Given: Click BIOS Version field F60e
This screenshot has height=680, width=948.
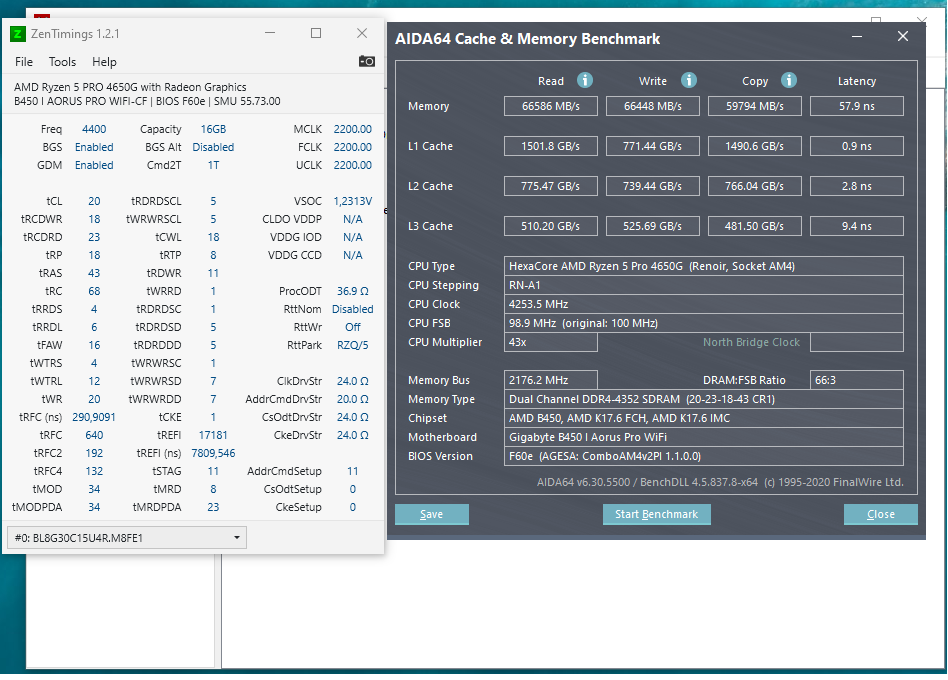Looking at the screenshot, I should [704, 456].
